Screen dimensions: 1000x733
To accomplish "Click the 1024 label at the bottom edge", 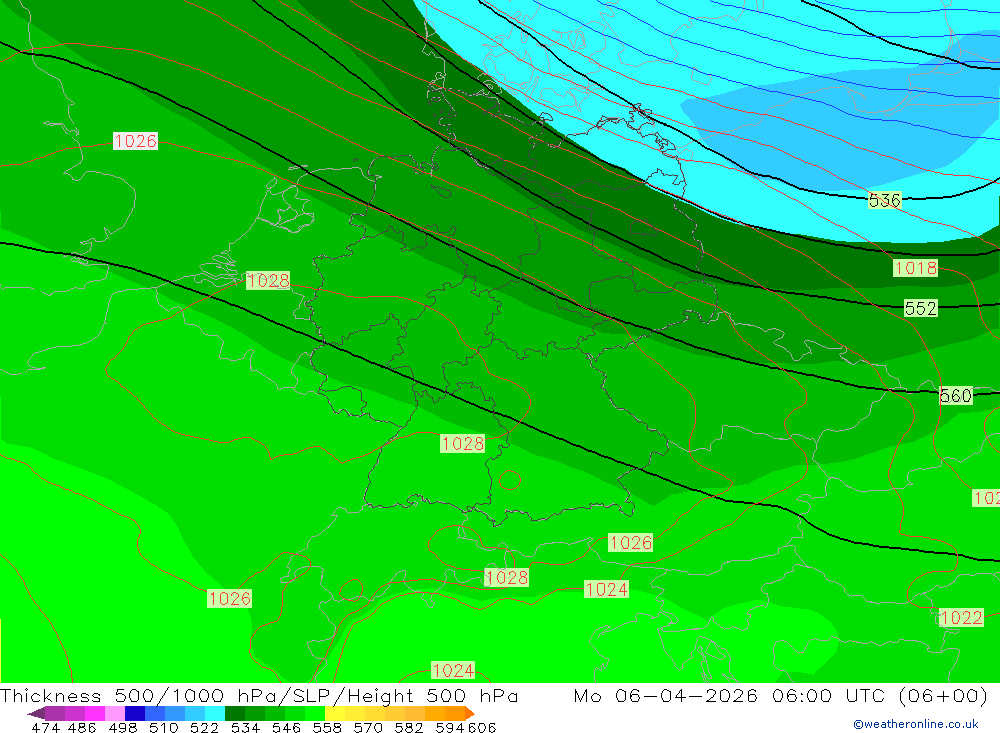I will 453,670.
